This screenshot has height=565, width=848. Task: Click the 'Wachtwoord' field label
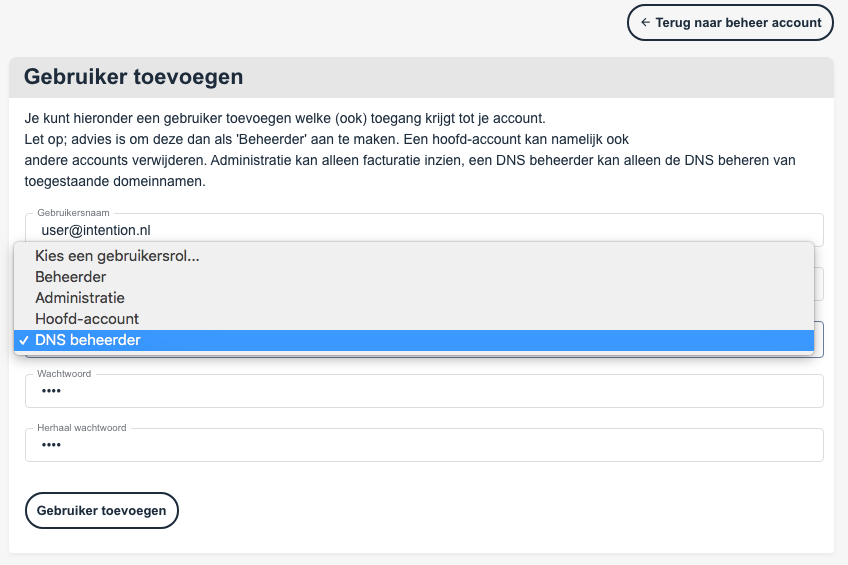coord(64,374)
